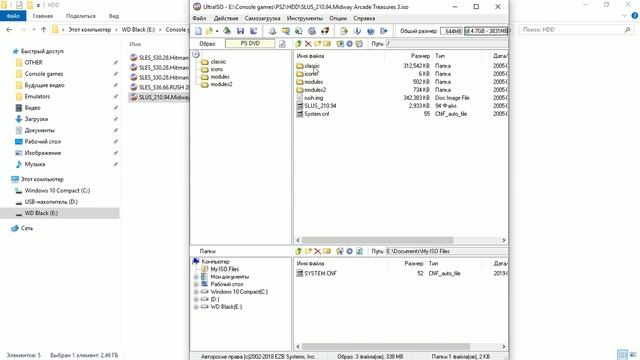Click the local path field E:\Documents\My ISO Files
Image resolution: width=640 pixels, height=360 pixels.
tap(447, 251)
